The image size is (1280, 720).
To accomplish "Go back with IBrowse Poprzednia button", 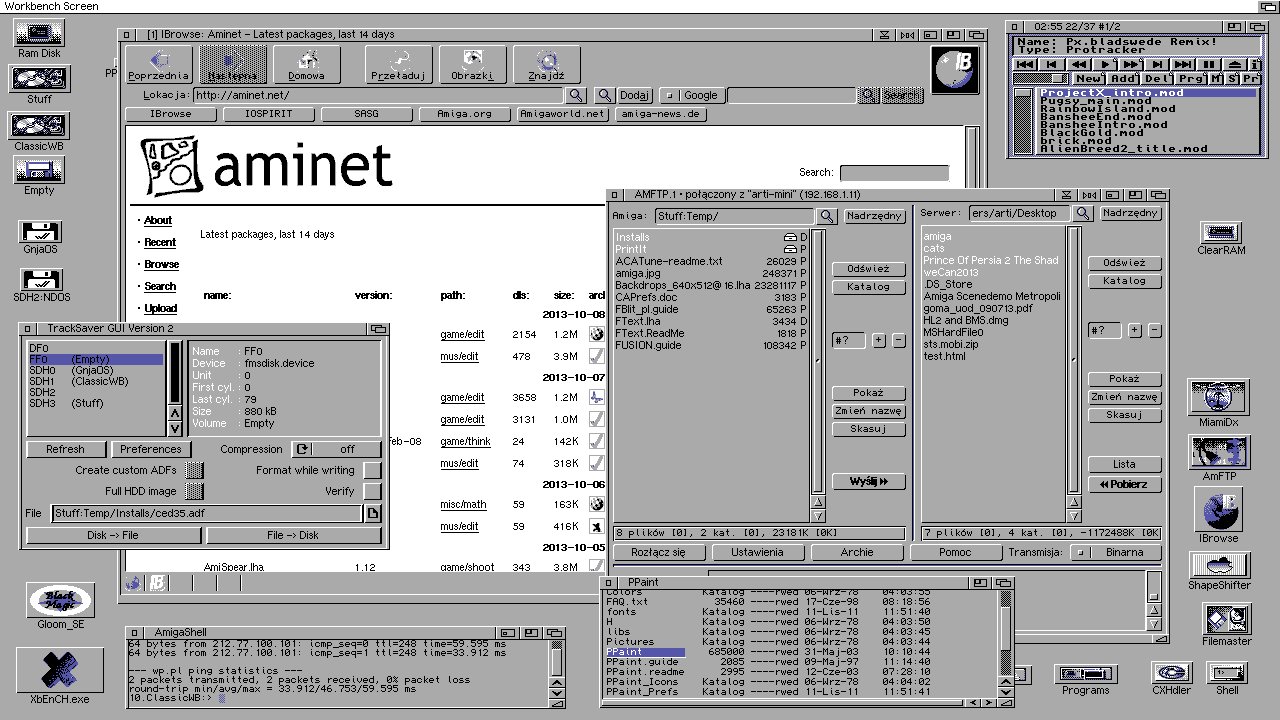I will [158, 64].
